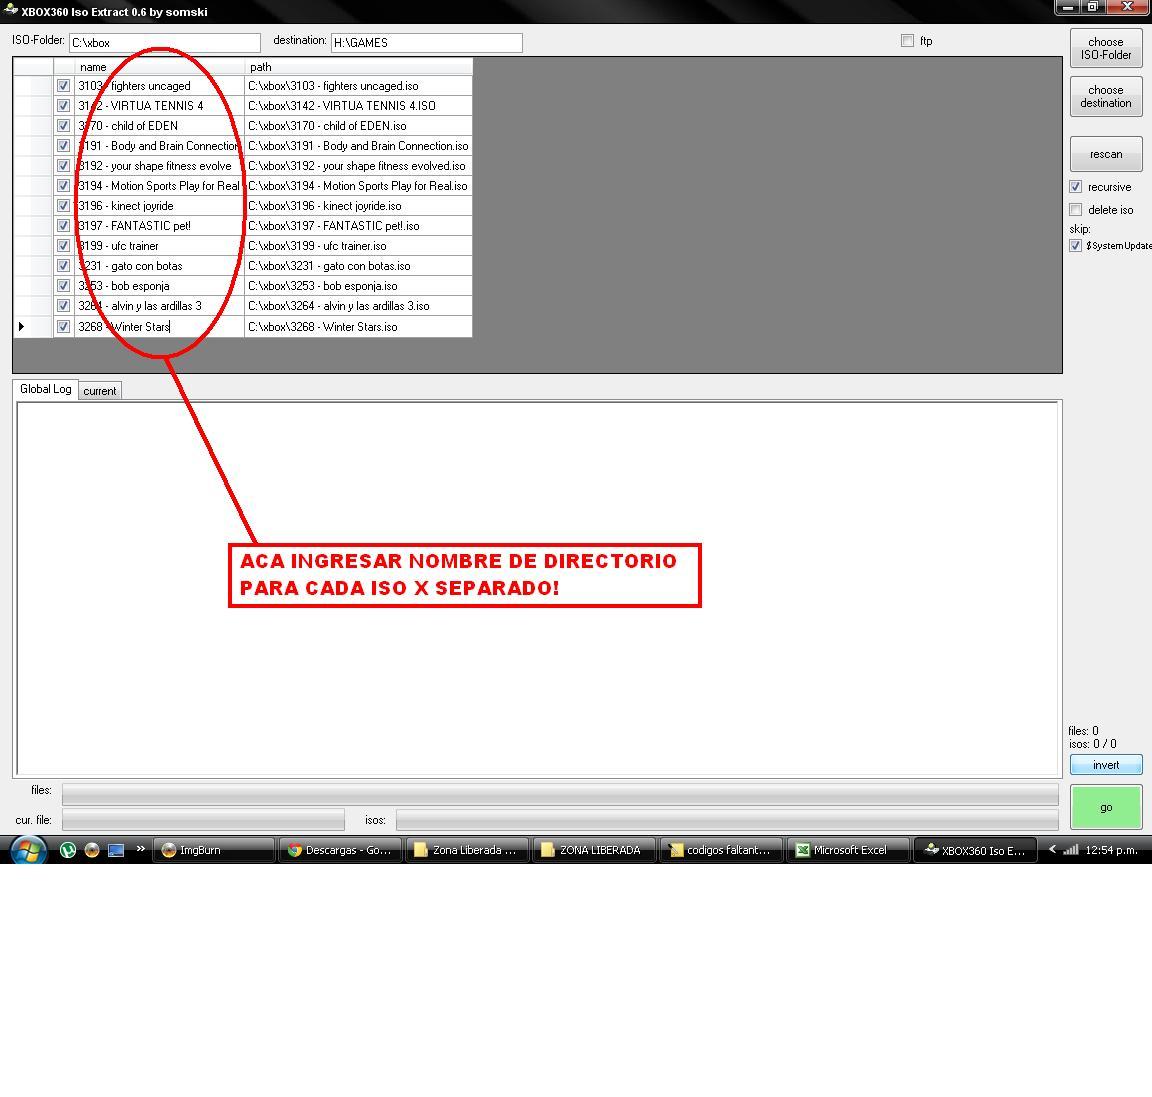The image size is (1152, 1097).
Task: Toggle the $SystemUpdate skip checkbox
Action: (1076, 245)
